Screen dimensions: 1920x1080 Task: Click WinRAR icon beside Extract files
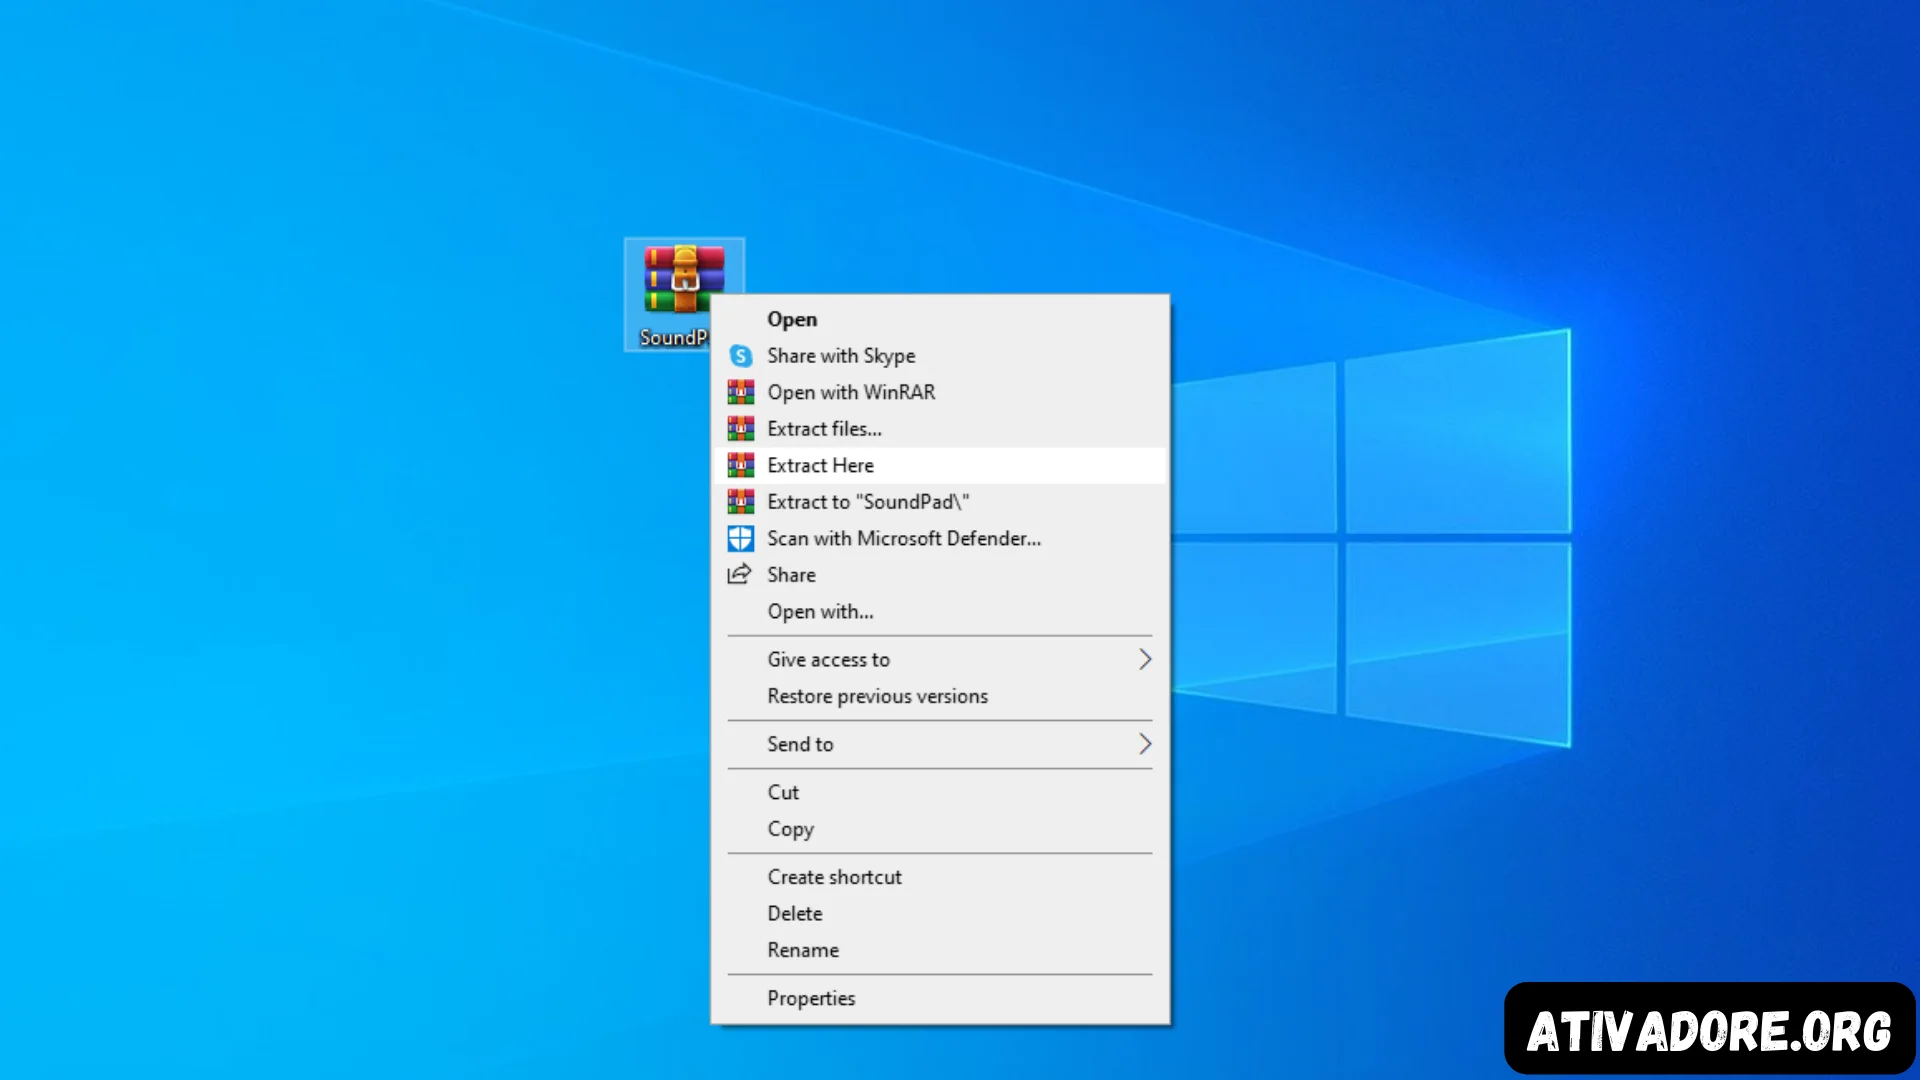click(x=740, y=429)
